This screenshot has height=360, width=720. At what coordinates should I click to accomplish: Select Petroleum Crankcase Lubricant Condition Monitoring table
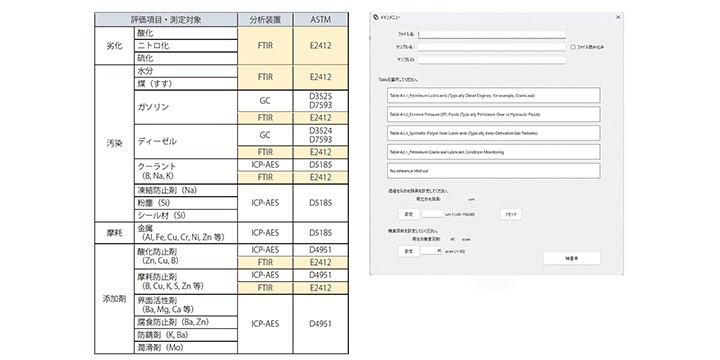494,152
